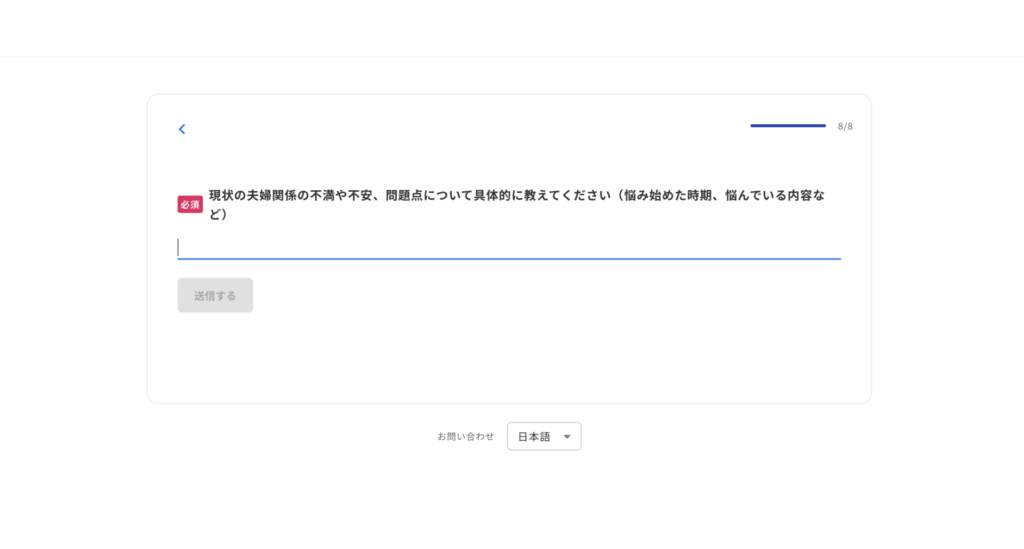Click the dropdown triangle beside 日本語
The height and width of the screenshot is (549, 1024).
pos(567,437)
